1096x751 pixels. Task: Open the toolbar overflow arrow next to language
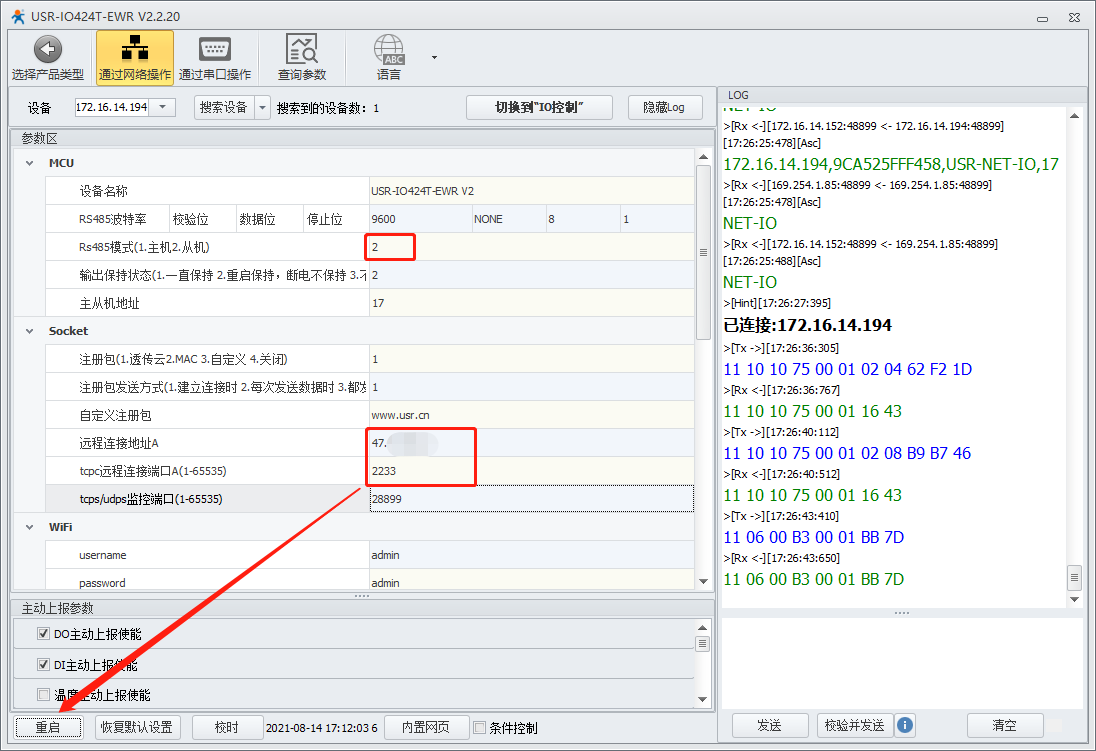(434, 57)
